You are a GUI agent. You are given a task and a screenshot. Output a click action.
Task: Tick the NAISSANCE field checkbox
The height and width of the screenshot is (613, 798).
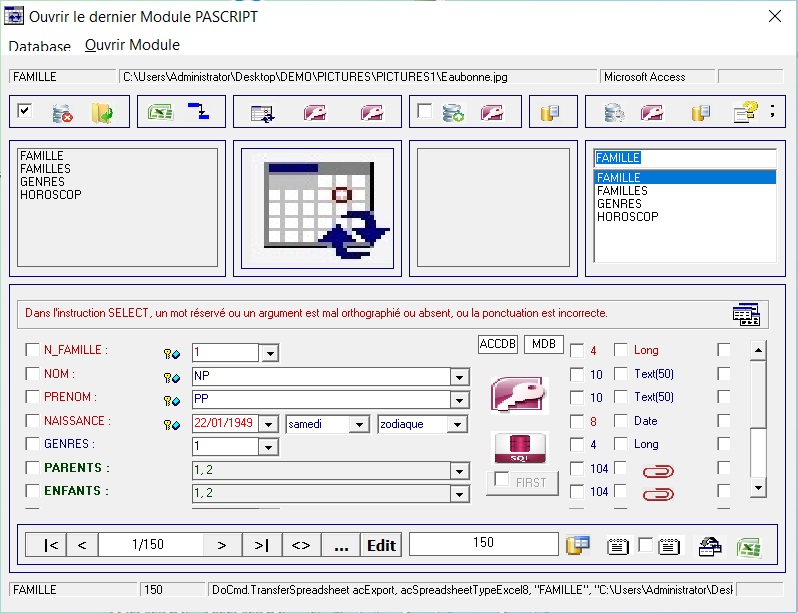coord(32,421)
